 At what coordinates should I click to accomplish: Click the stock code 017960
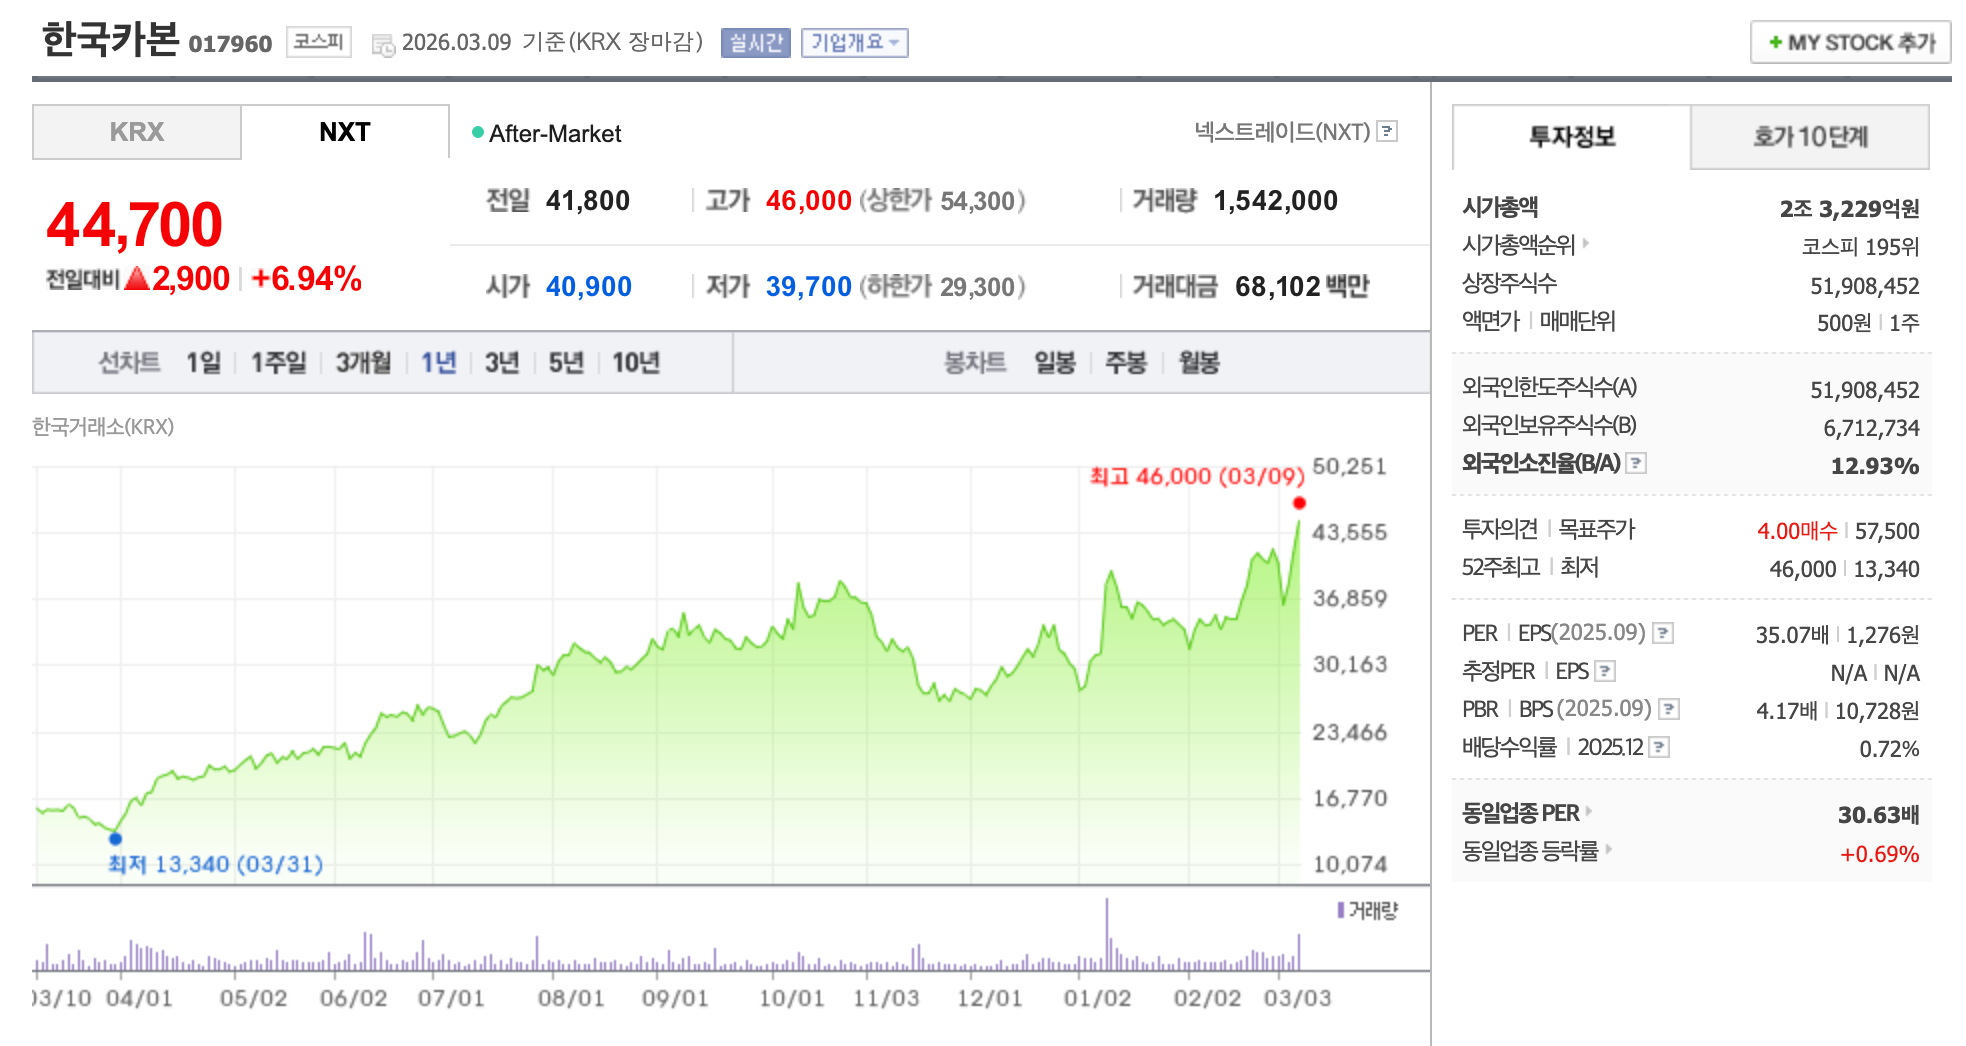point(230,44)
